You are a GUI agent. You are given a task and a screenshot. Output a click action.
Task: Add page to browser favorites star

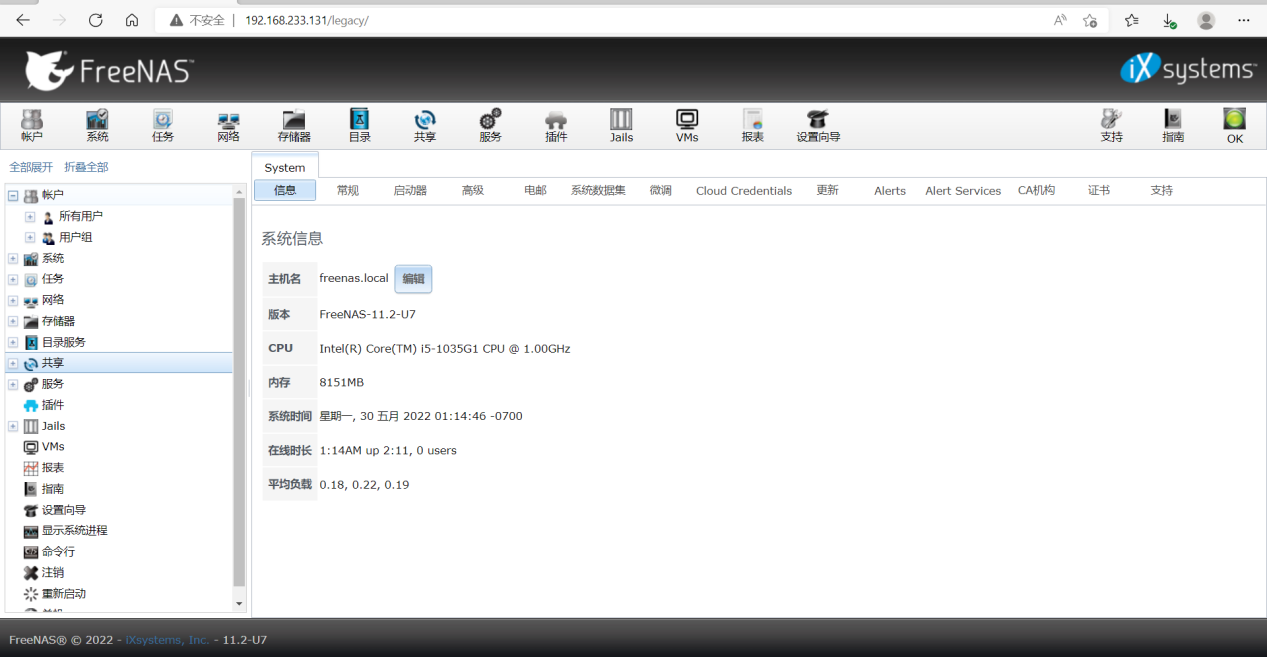coord(1090,20)
